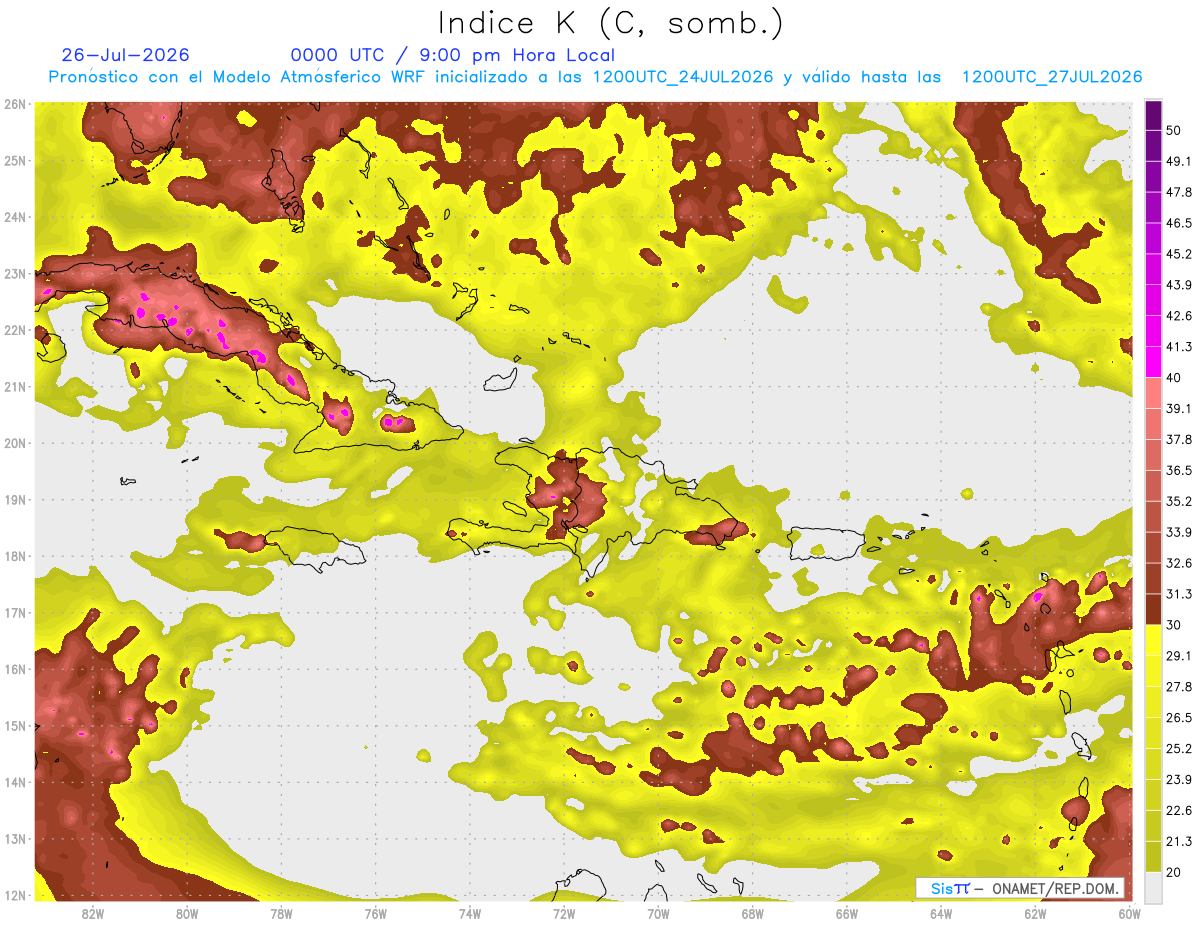Click initialization time "1200UTC_24JUL2026" in forecast line

point(683,77)
